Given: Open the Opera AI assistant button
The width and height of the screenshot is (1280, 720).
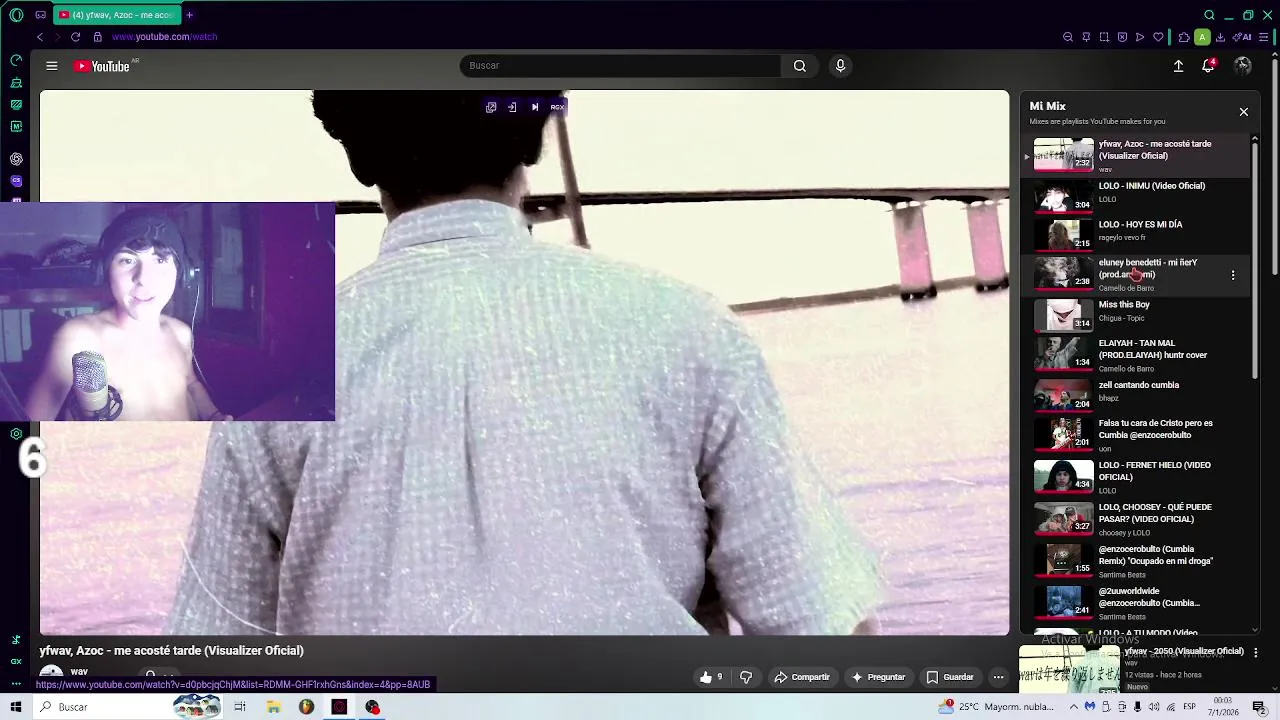Looking at the screenshot, I should click(x=1242, y=37).
